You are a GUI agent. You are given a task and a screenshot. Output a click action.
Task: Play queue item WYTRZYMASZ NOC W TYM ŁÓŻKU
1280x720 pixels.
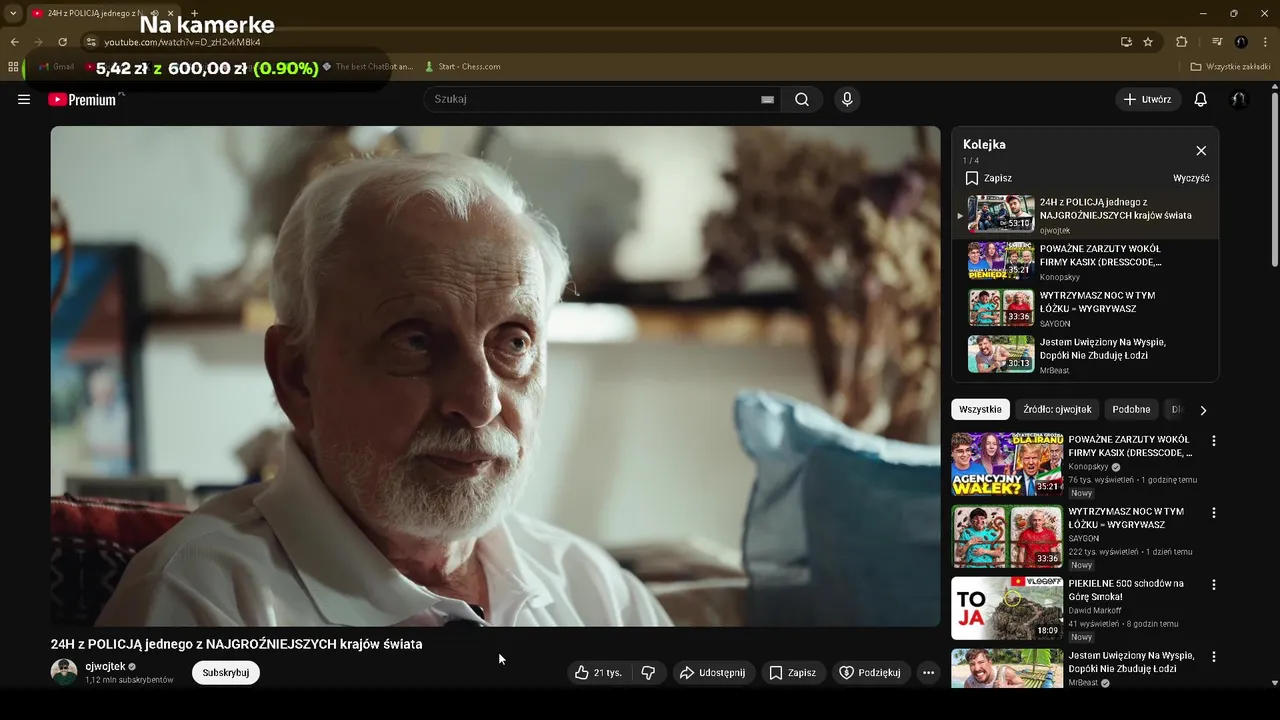[x=1085, y=308]
